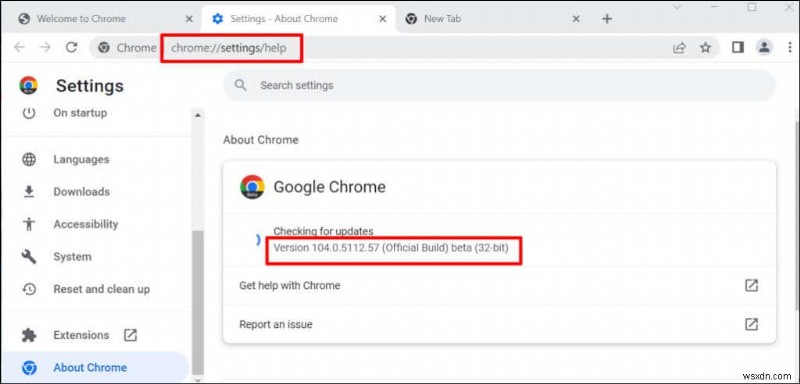
Task: Open Get help with Chrome
Action: click(x=499, y=286)
